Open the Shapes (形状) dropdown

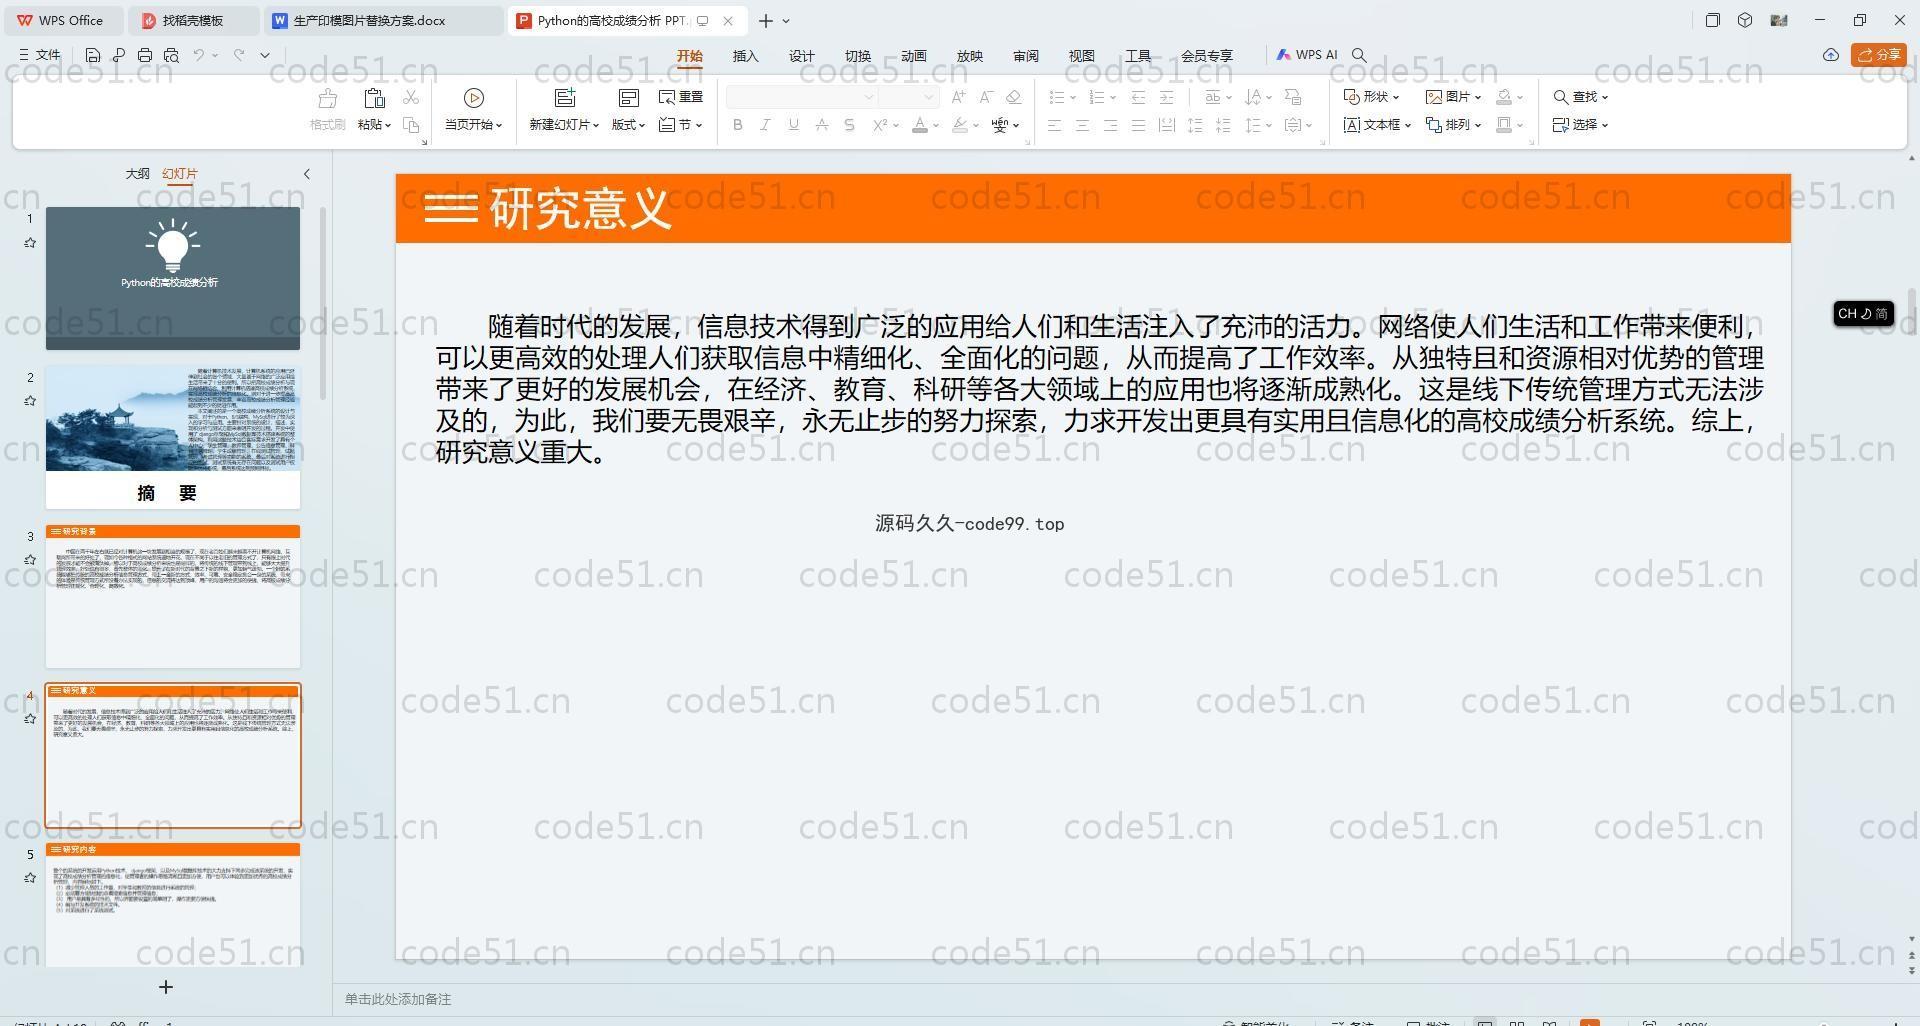click(x=1371, y=97)
